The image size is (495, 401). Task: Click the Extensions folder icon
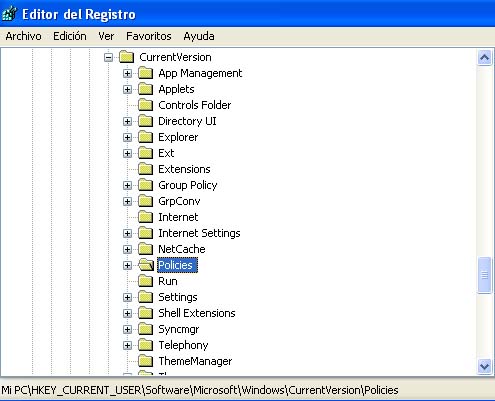(x=146, y=169)
